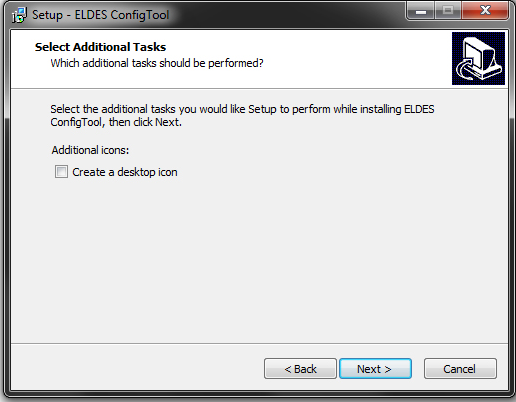Viewport: 516px width, 402px height.
Task: Click the empty grey area below the checkbox
Action: coord(259,260)
